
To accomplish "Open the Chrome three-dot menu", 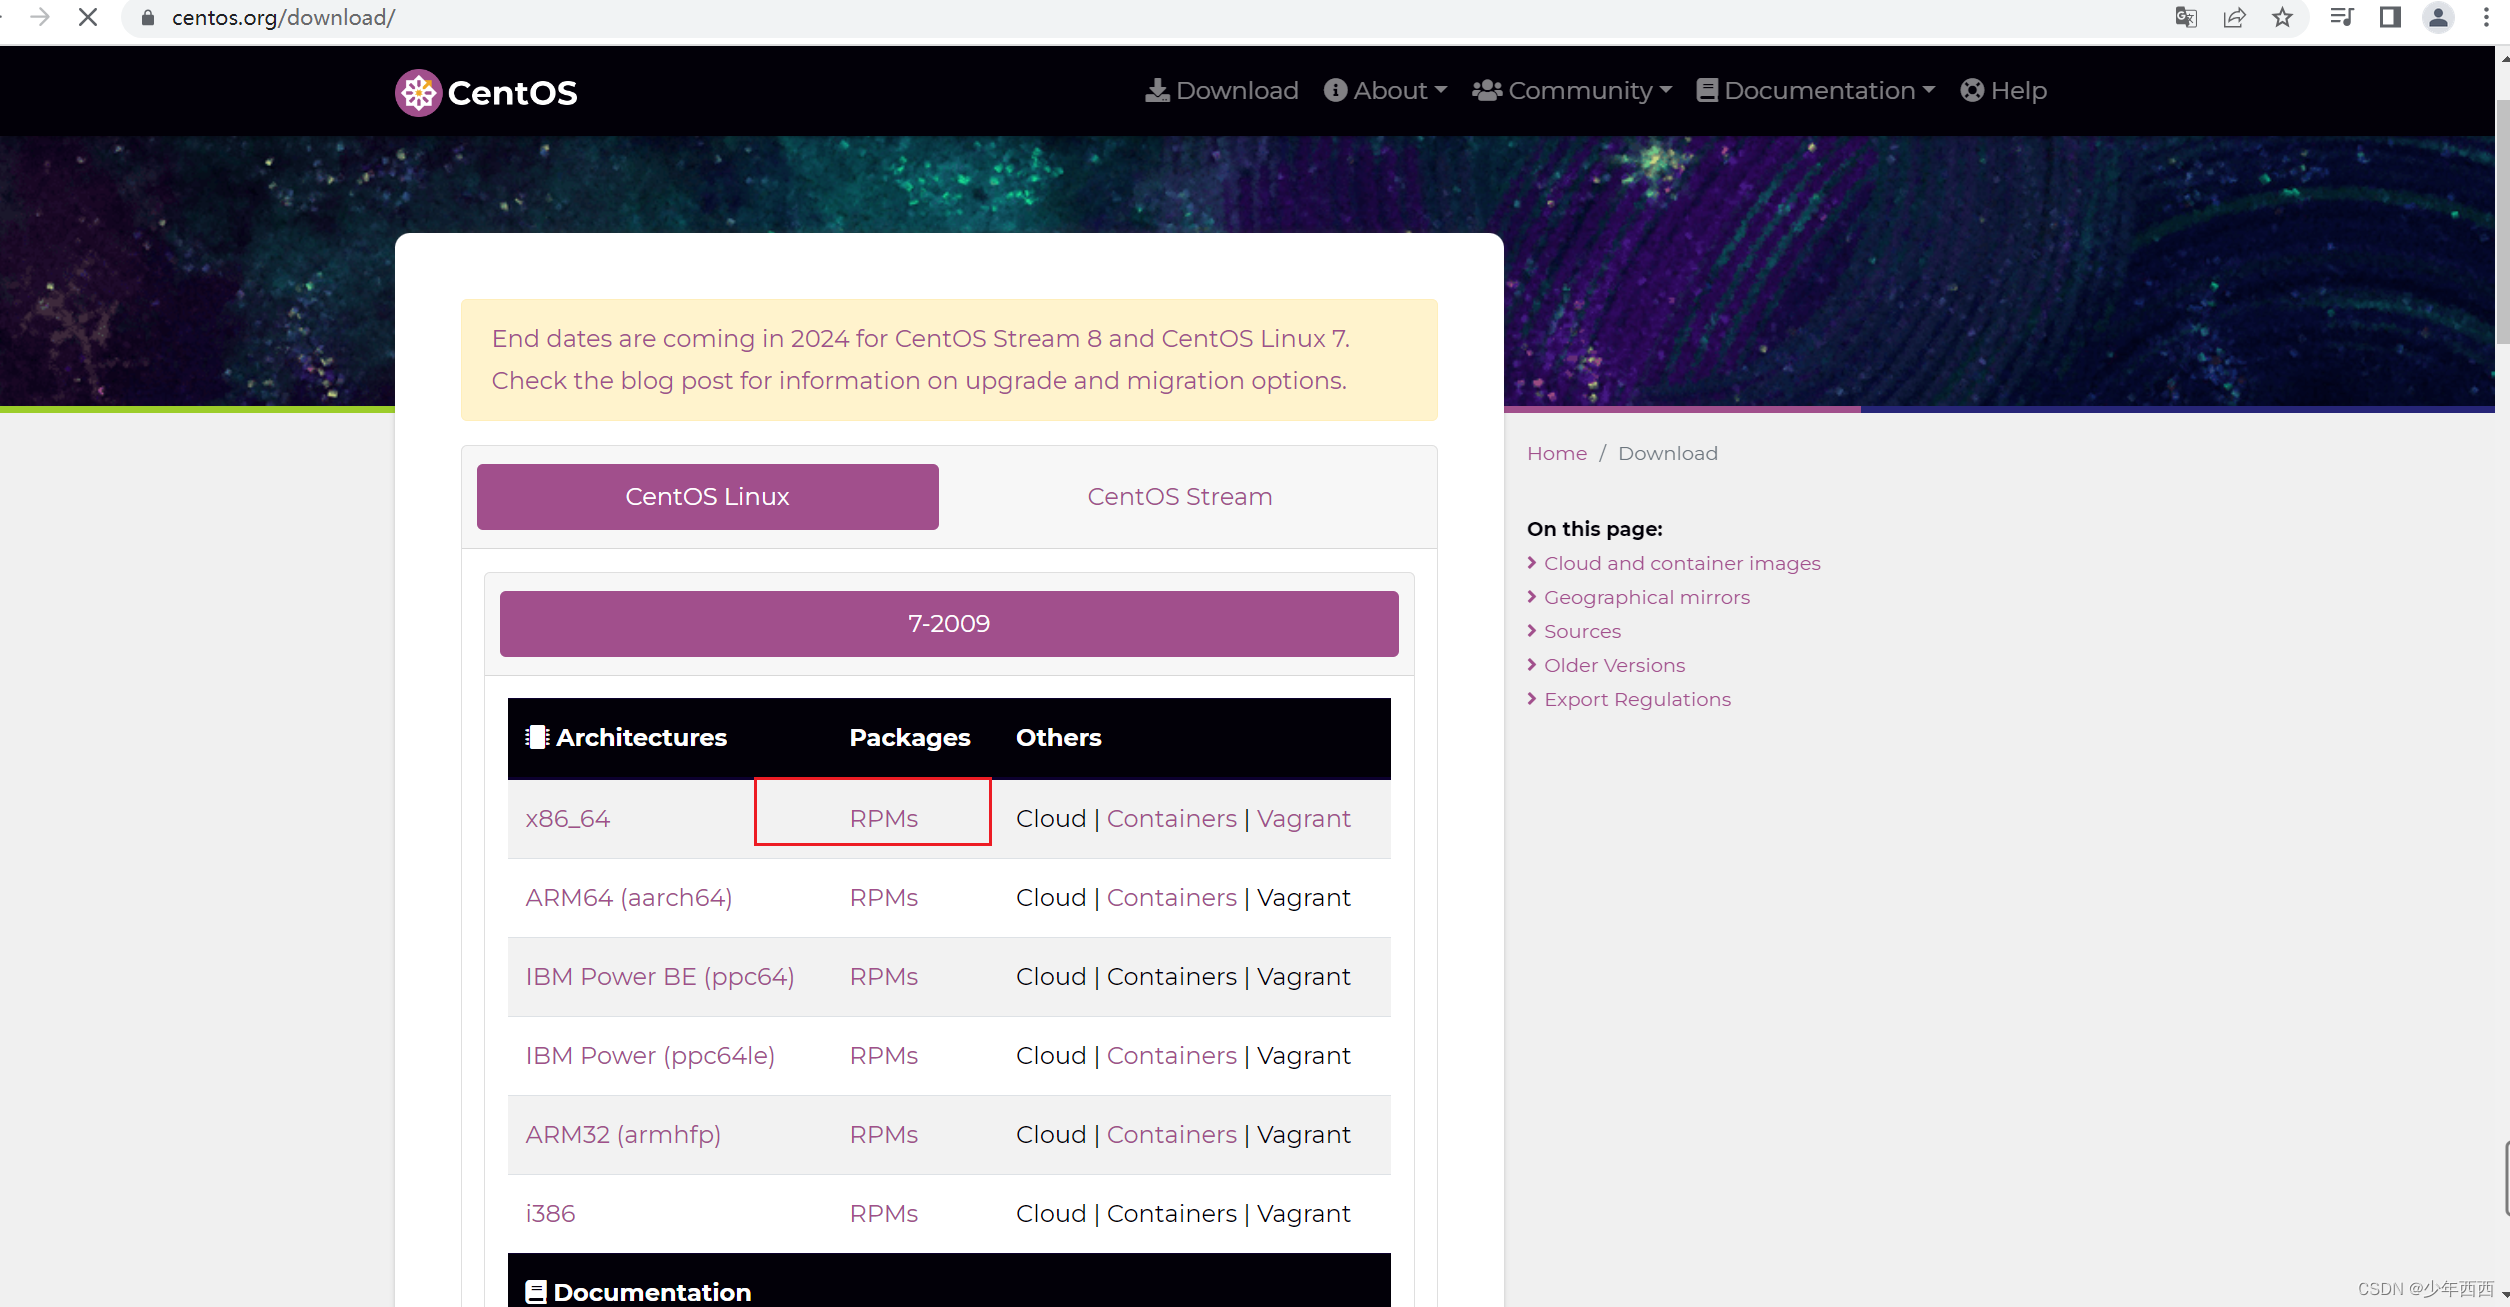I will pyautogui.click(x=2486, y=17).
